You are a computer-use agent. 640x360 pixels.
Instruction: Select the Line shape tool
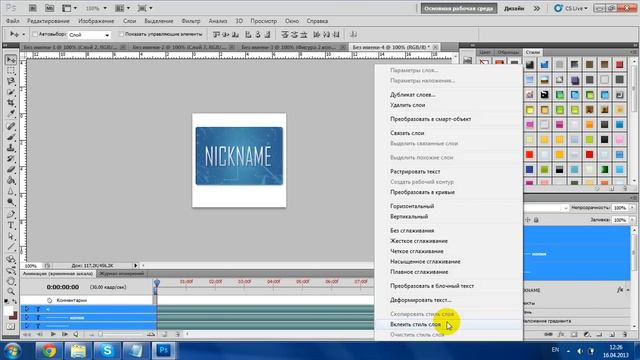pyautogui.click(x=11, y=247)
